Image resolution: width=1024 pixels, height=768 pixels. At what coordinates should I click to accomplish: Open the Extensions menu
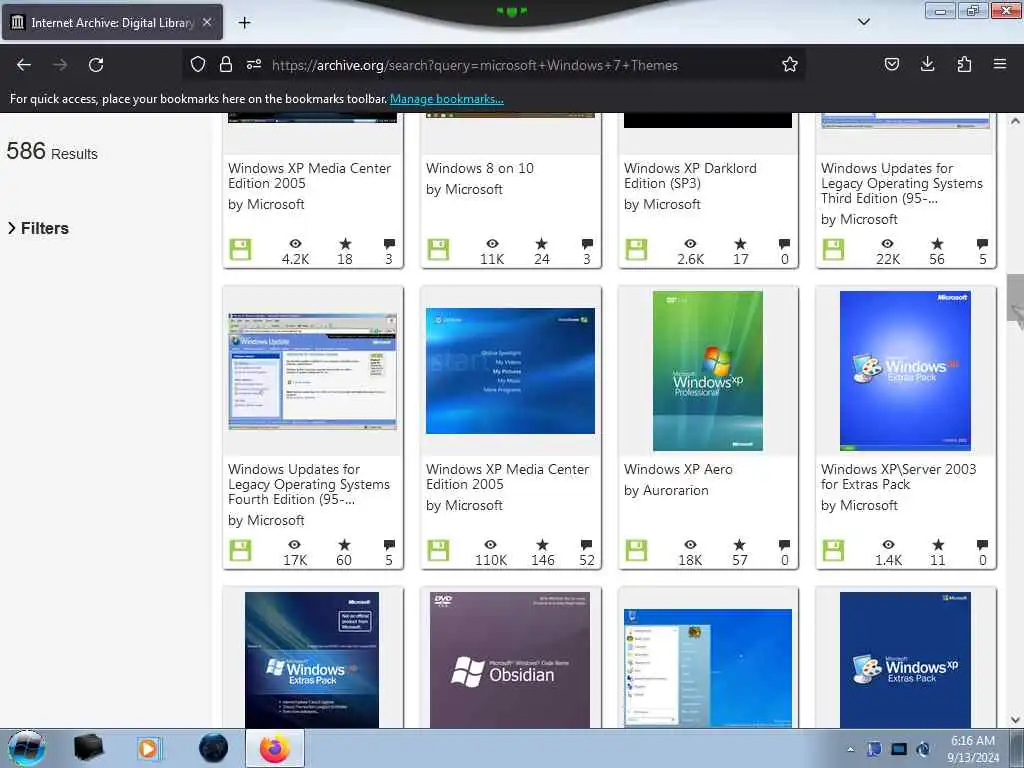point(964,64)
